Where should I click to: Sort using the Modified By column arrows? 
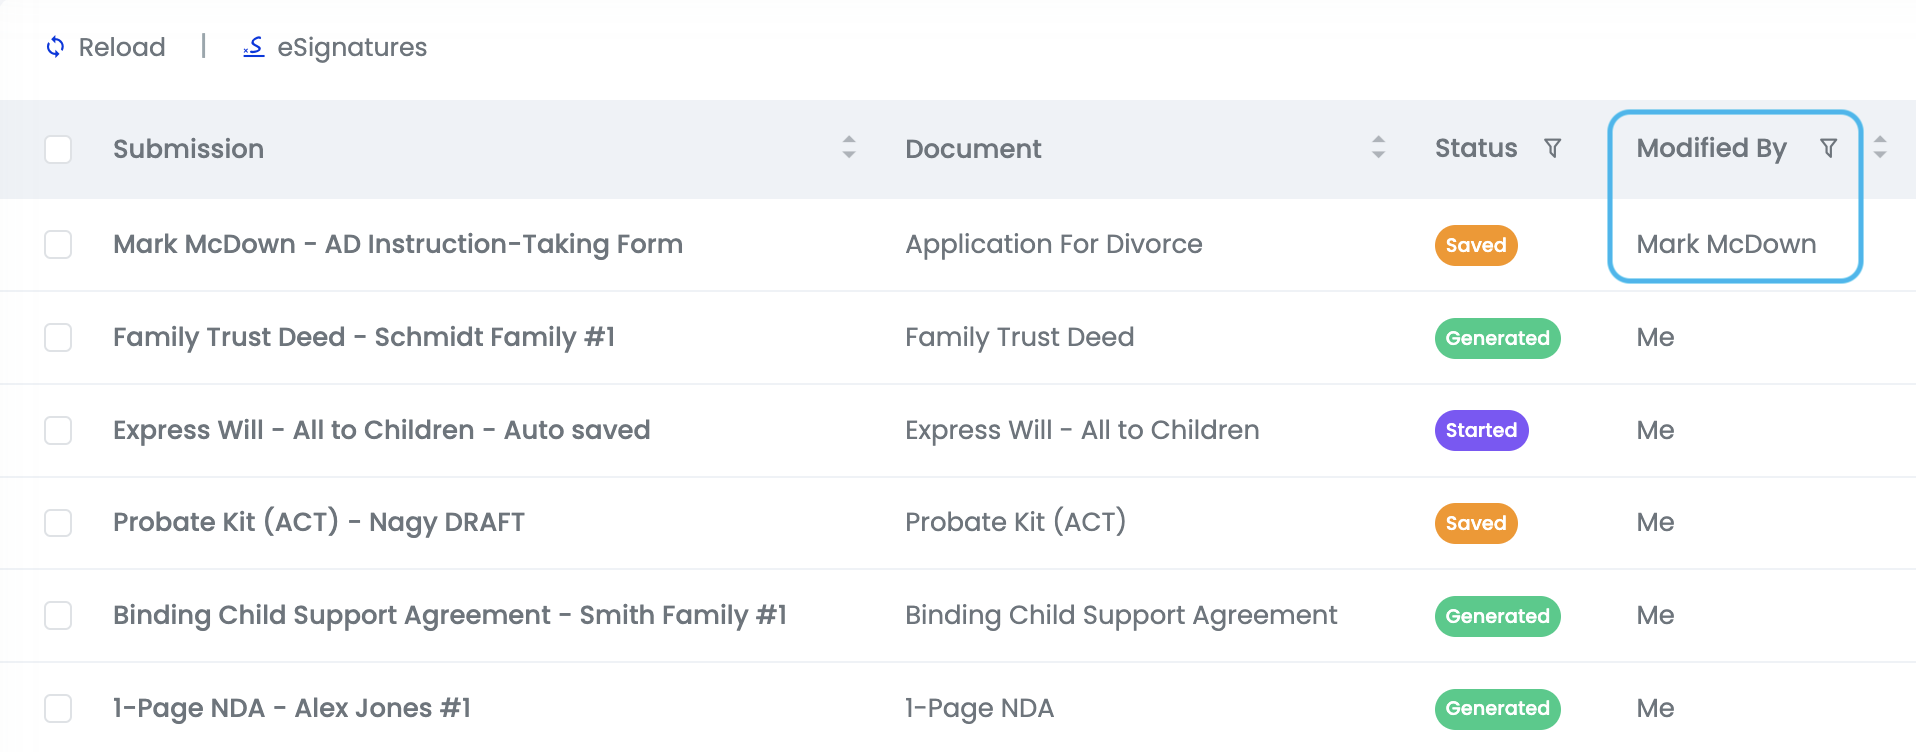tap(1880, 148)
